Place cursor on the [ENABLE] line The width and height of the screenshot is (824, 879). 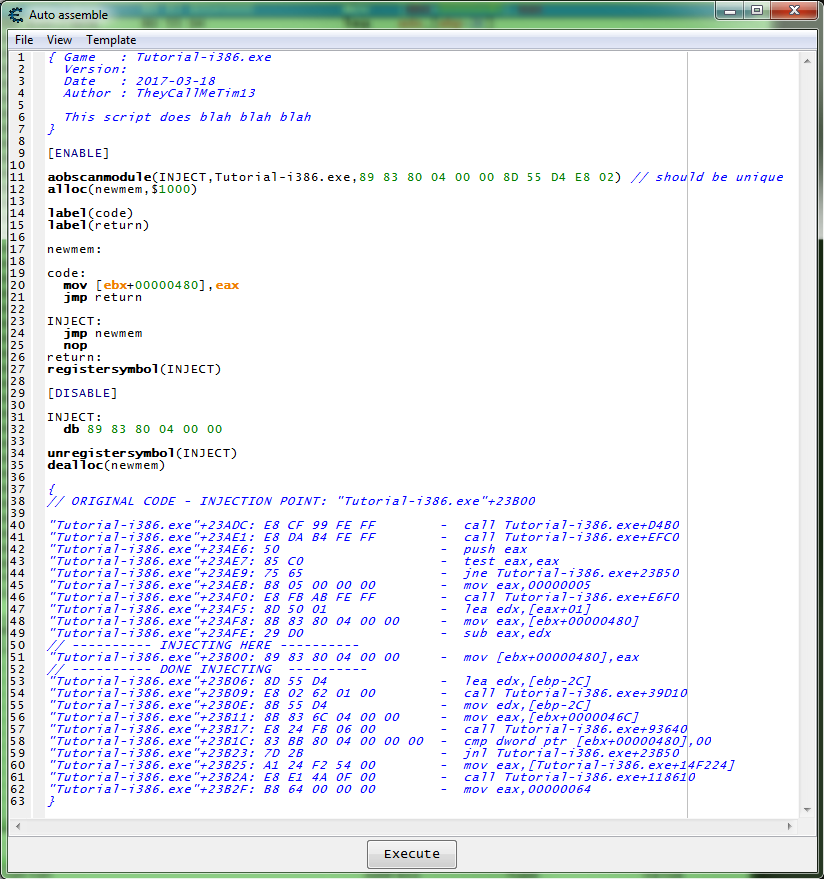click(x=78, y=153)
